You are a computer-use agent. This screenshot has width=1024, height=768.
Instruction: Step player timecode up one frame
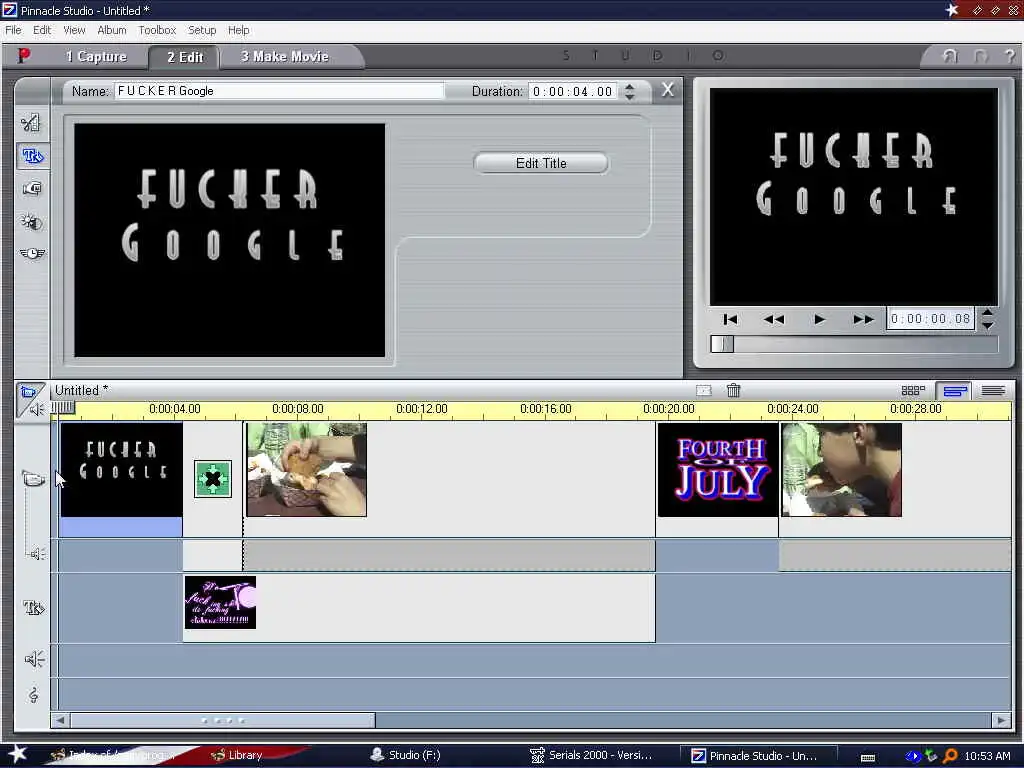point(987,313)
